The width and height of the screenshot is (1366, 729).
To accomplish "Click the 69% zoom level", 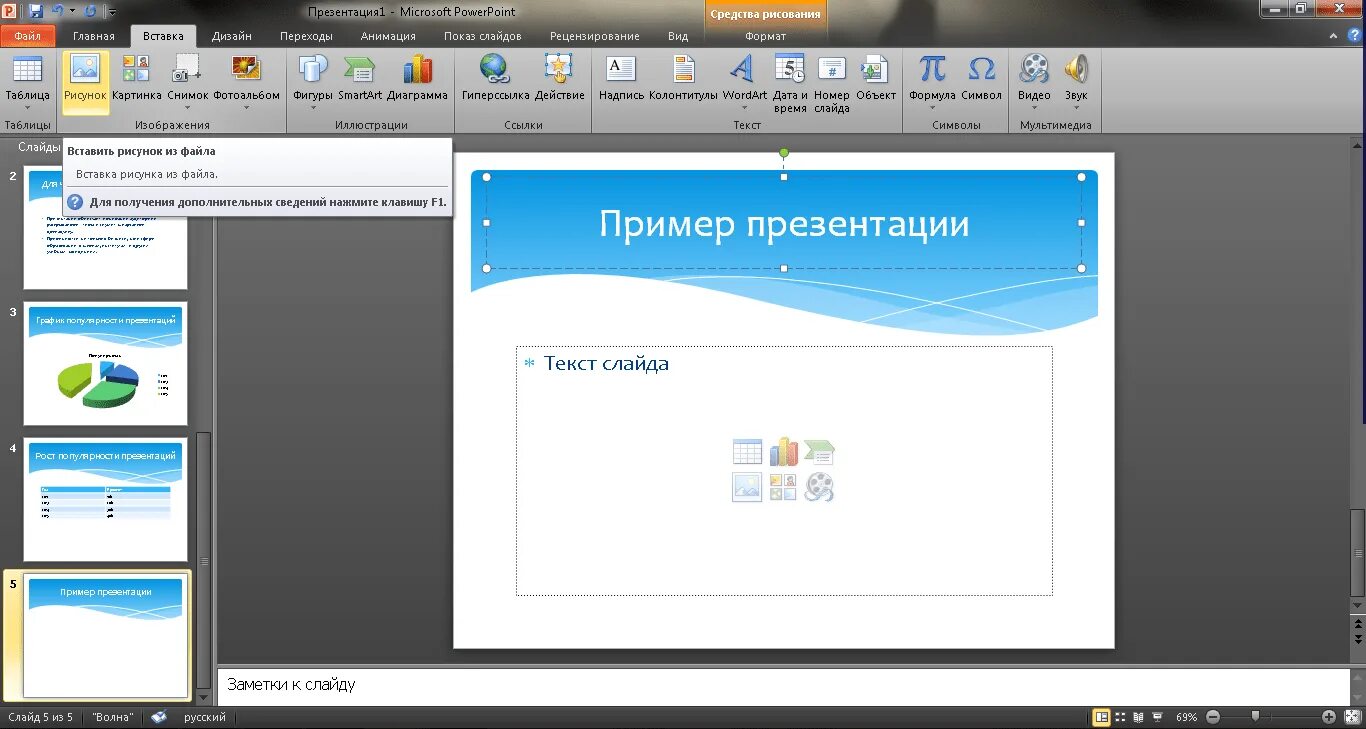I will [1187, 717].
